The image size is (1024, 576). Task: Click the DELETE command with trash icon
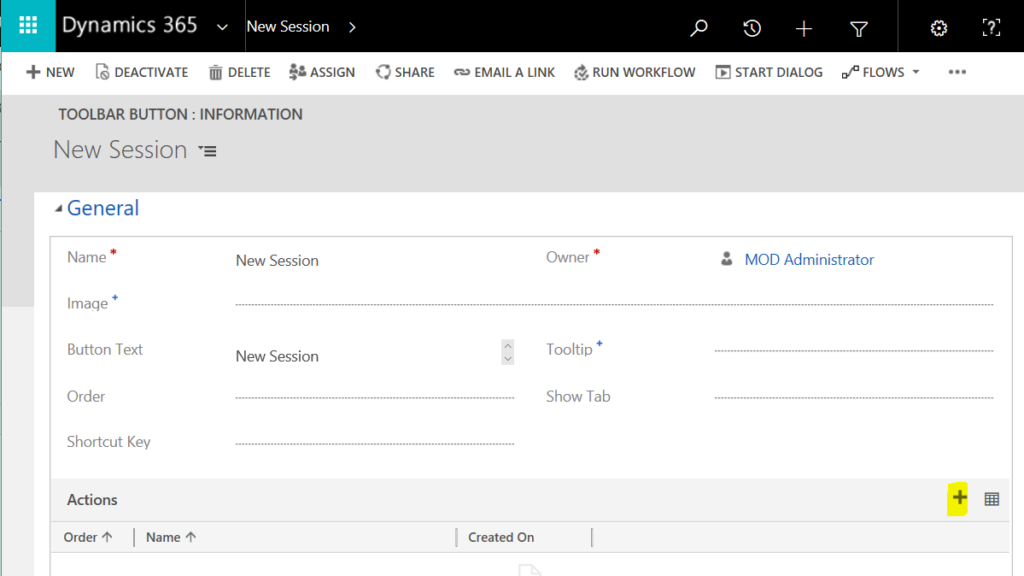pyautogui.click(x=239, y=72)
